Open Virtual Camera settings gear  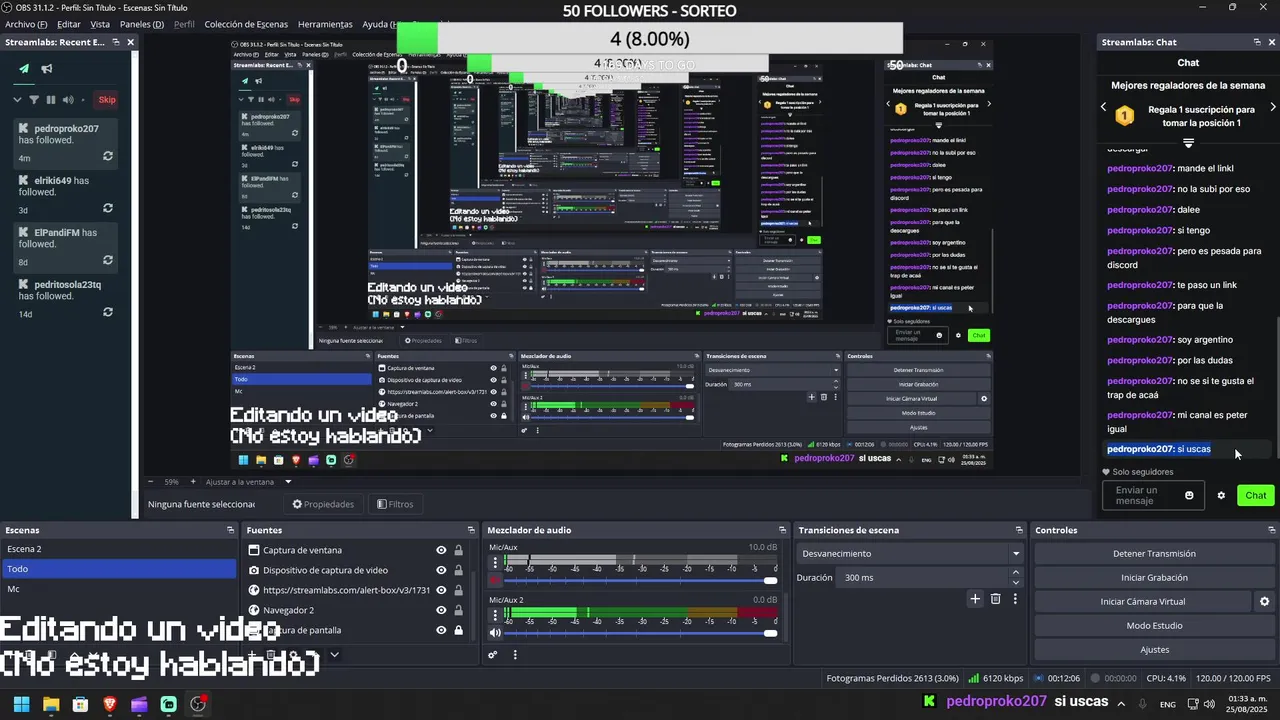[1264, 601]
